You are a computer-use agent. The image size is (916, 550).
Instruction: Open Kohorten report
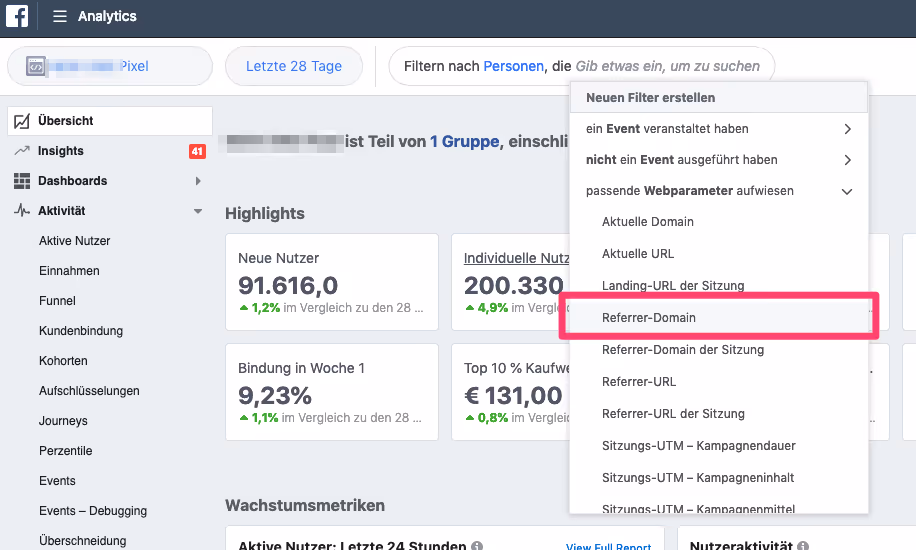point(63,361)
